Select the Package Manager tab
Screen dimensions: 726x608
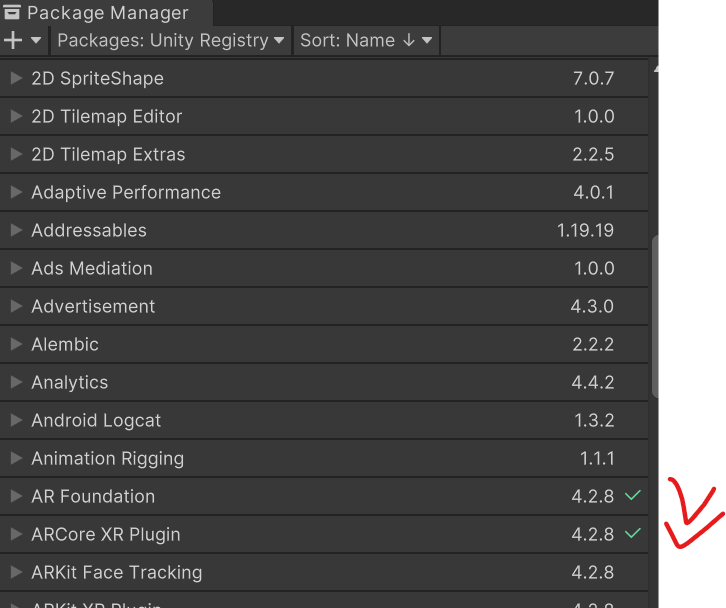pos(106,13)
